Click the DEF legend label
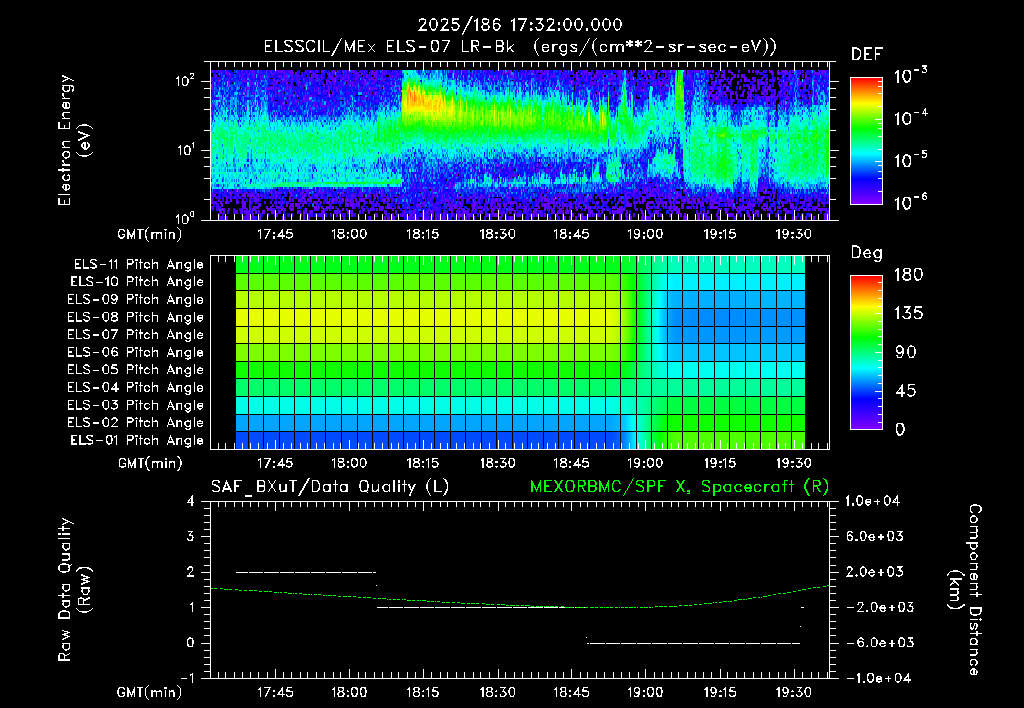This screenshot has width=1024, height=708. click(x=867, y=55)
